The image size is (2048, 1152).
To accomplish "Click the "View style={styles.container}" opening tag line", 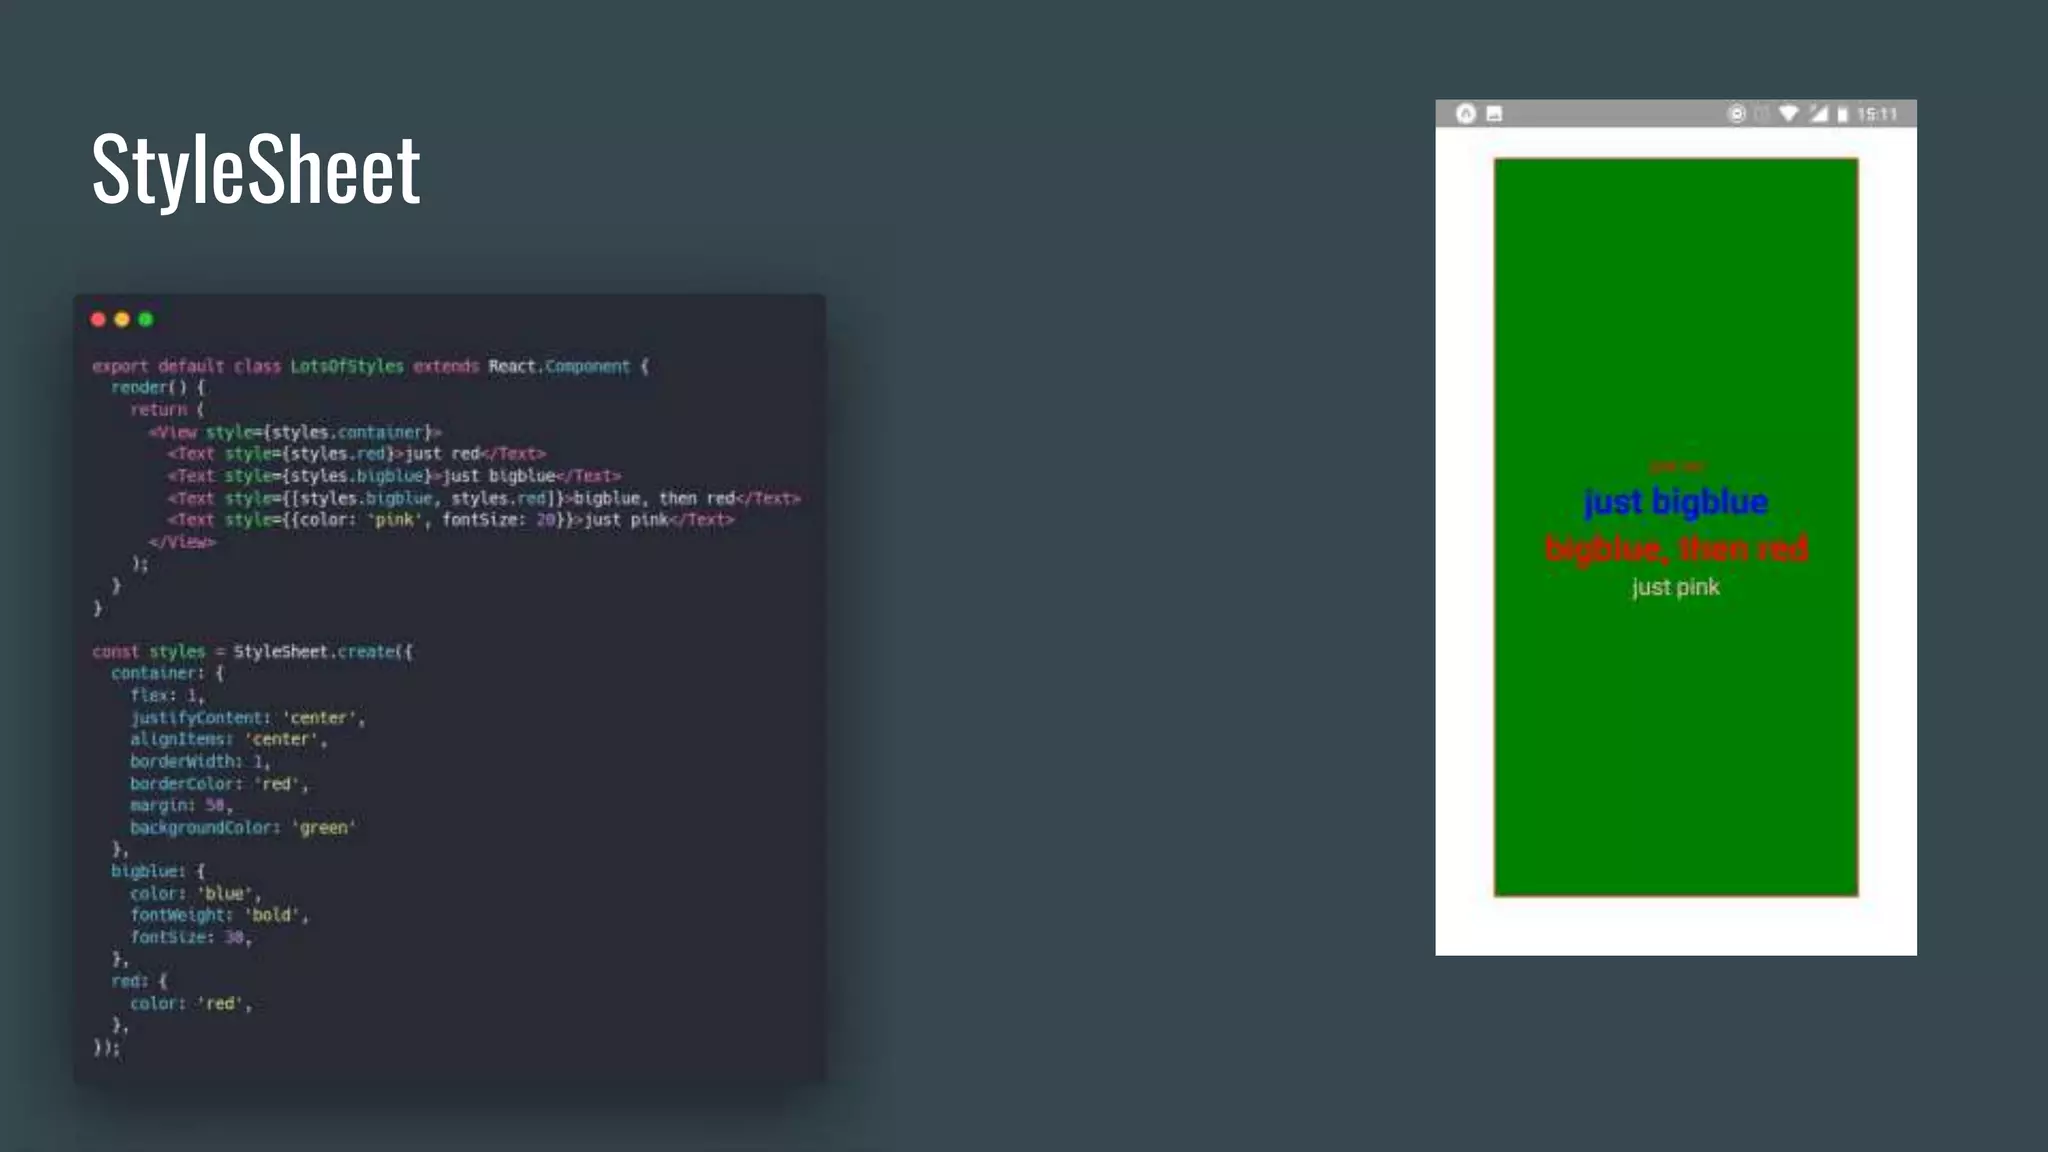I will (x=295, y=432).
